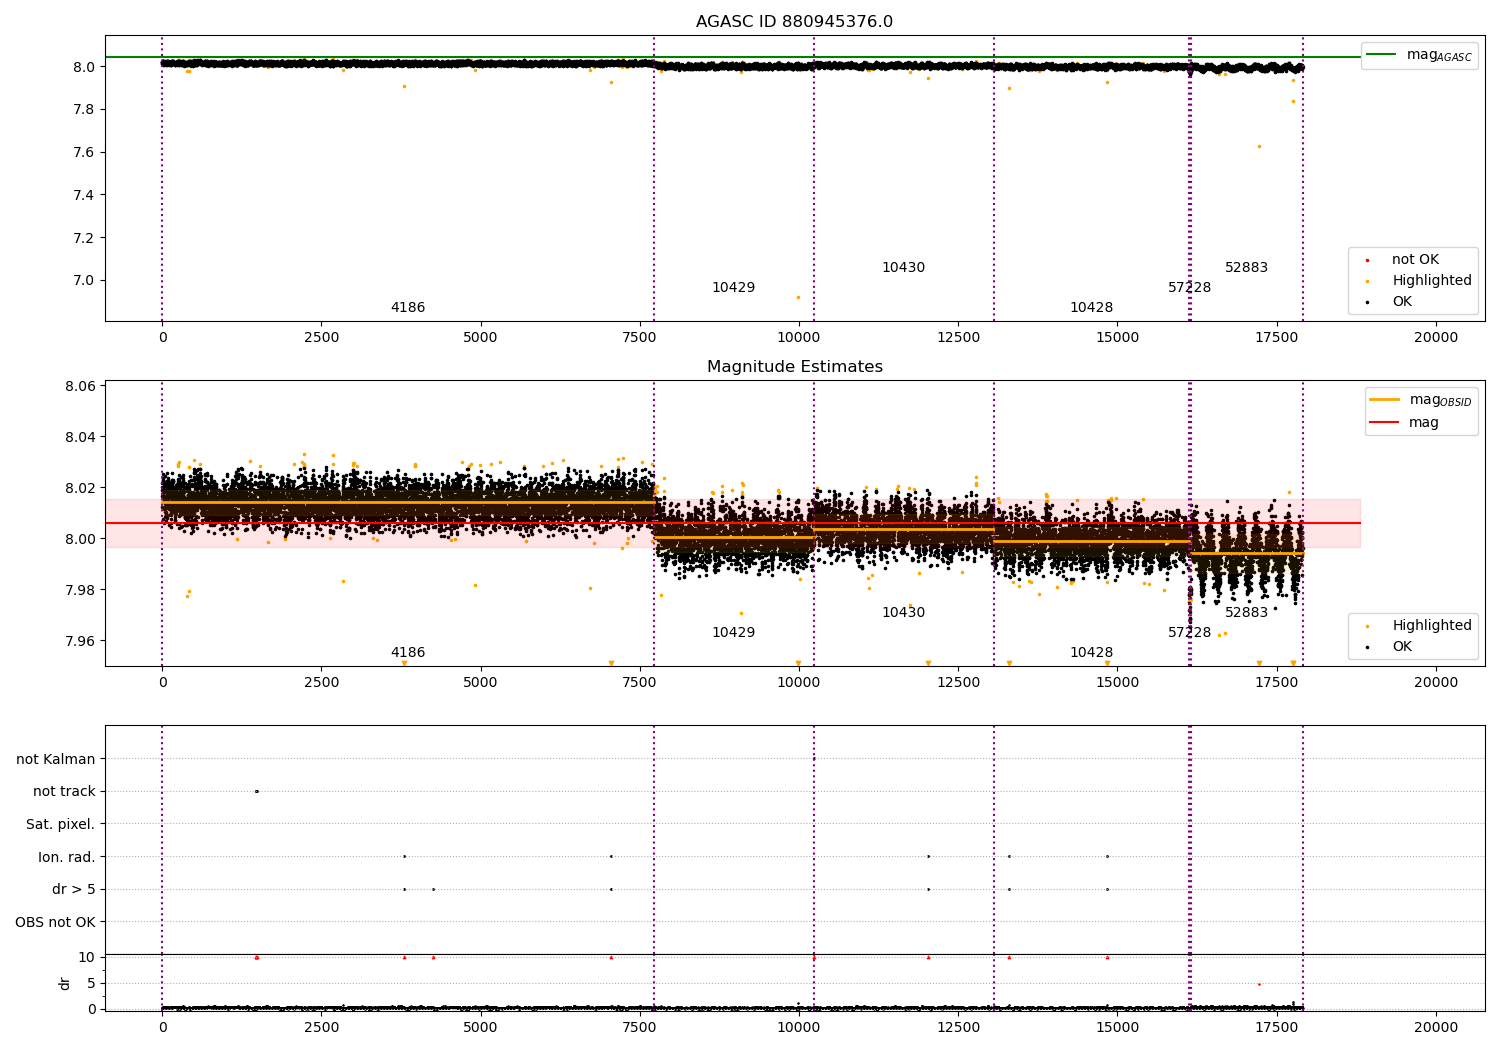The width and height of the screenshot is (1500, 1050).
Task: Click the 'Sat. pixel.' row label
Action: pos(60,825)
